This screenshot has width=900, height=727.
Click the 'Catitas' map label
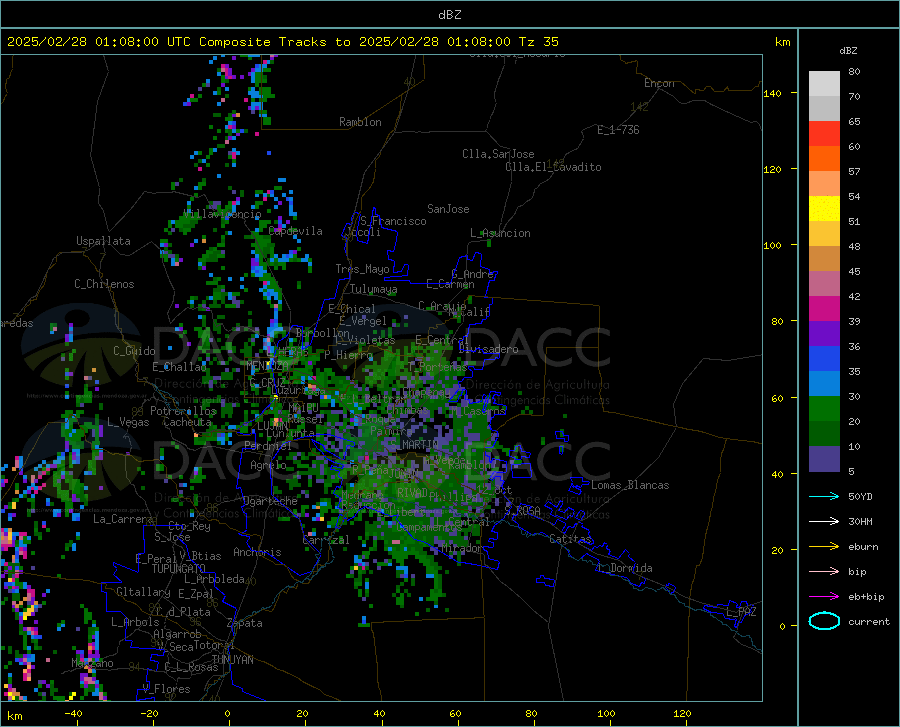(570, 539)
